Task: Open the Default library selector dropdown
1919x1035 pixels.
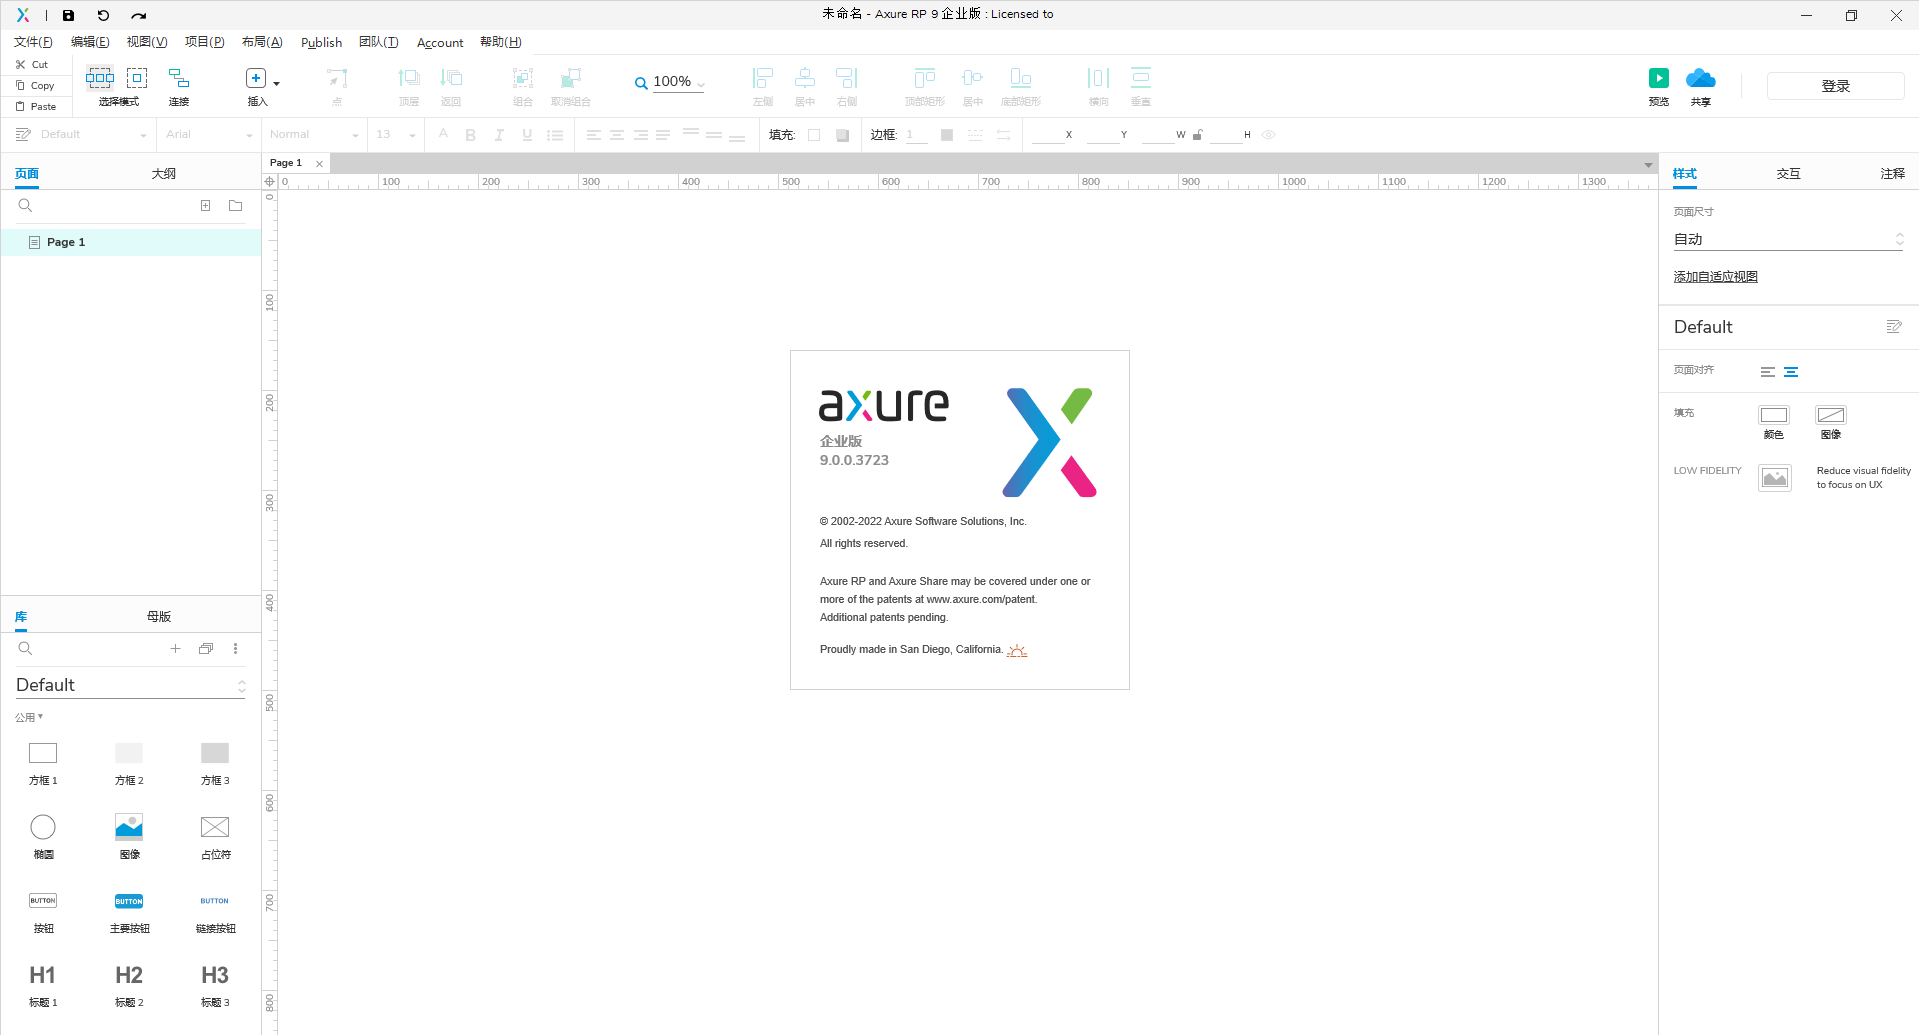Action: click(x=130, y=685)
